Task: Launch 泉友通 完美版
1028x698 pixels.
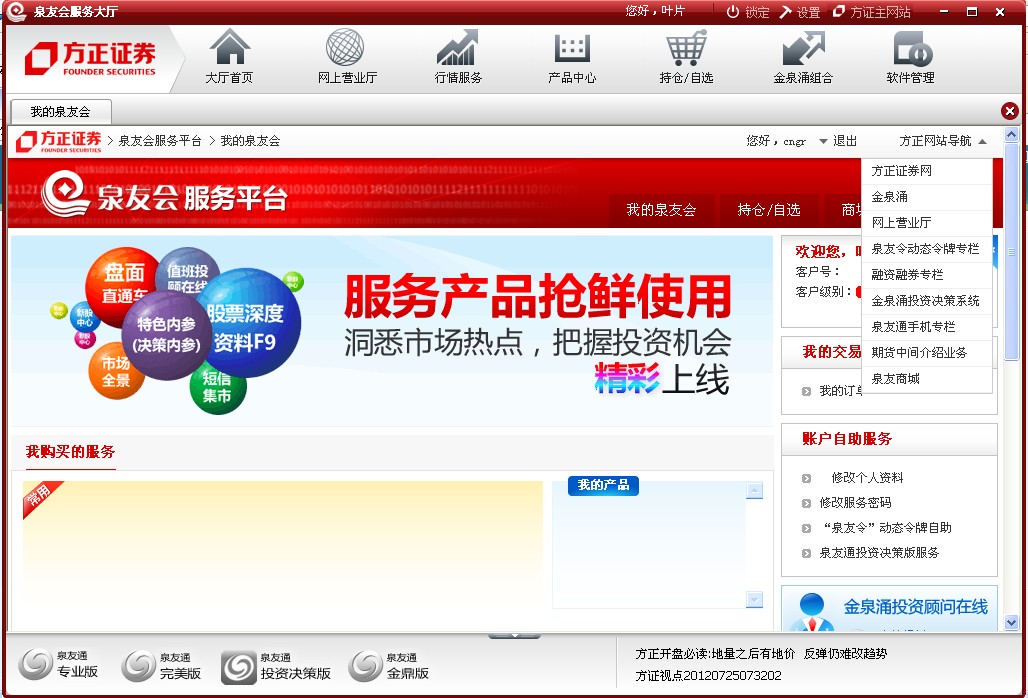Action: tap(161, 666)
